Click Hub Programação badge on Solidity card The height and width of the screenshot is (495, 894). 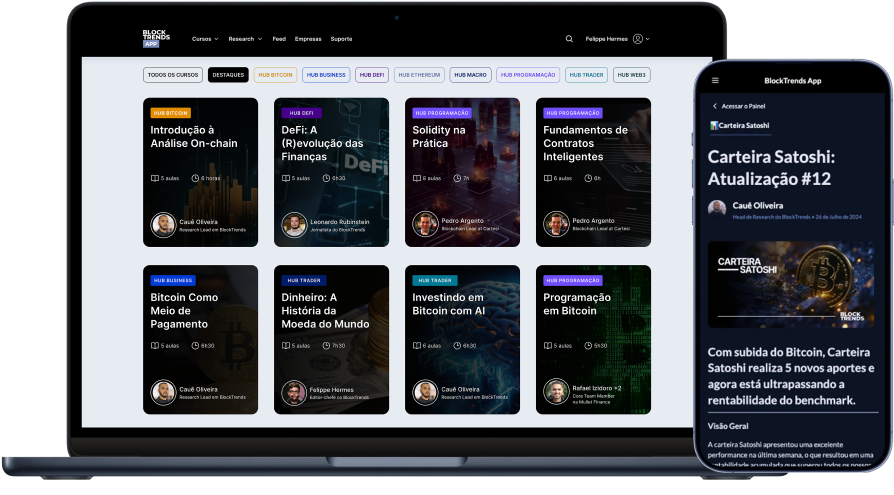(x=442, y=113)
